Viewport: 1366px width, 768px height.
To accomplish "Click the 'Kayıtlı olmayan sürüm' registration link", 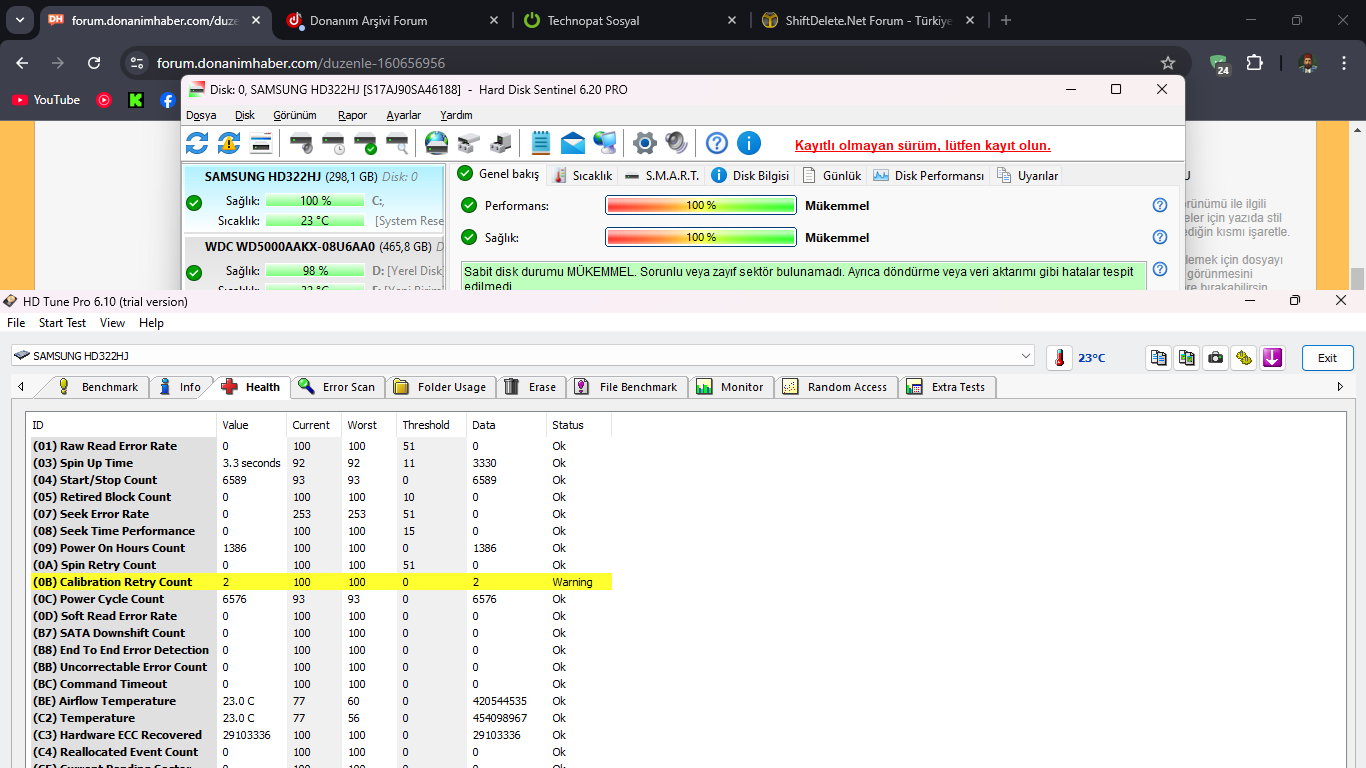I will click(922, 145).
